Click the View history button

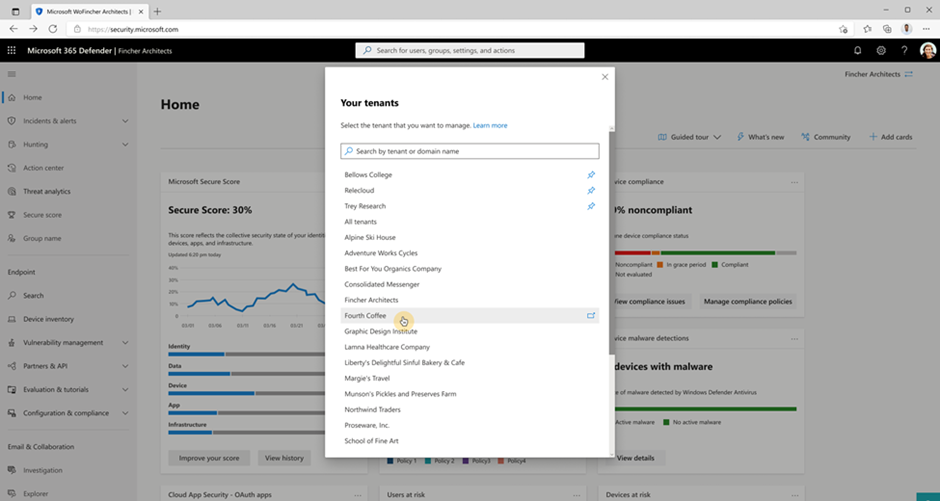tap(284, 458)
